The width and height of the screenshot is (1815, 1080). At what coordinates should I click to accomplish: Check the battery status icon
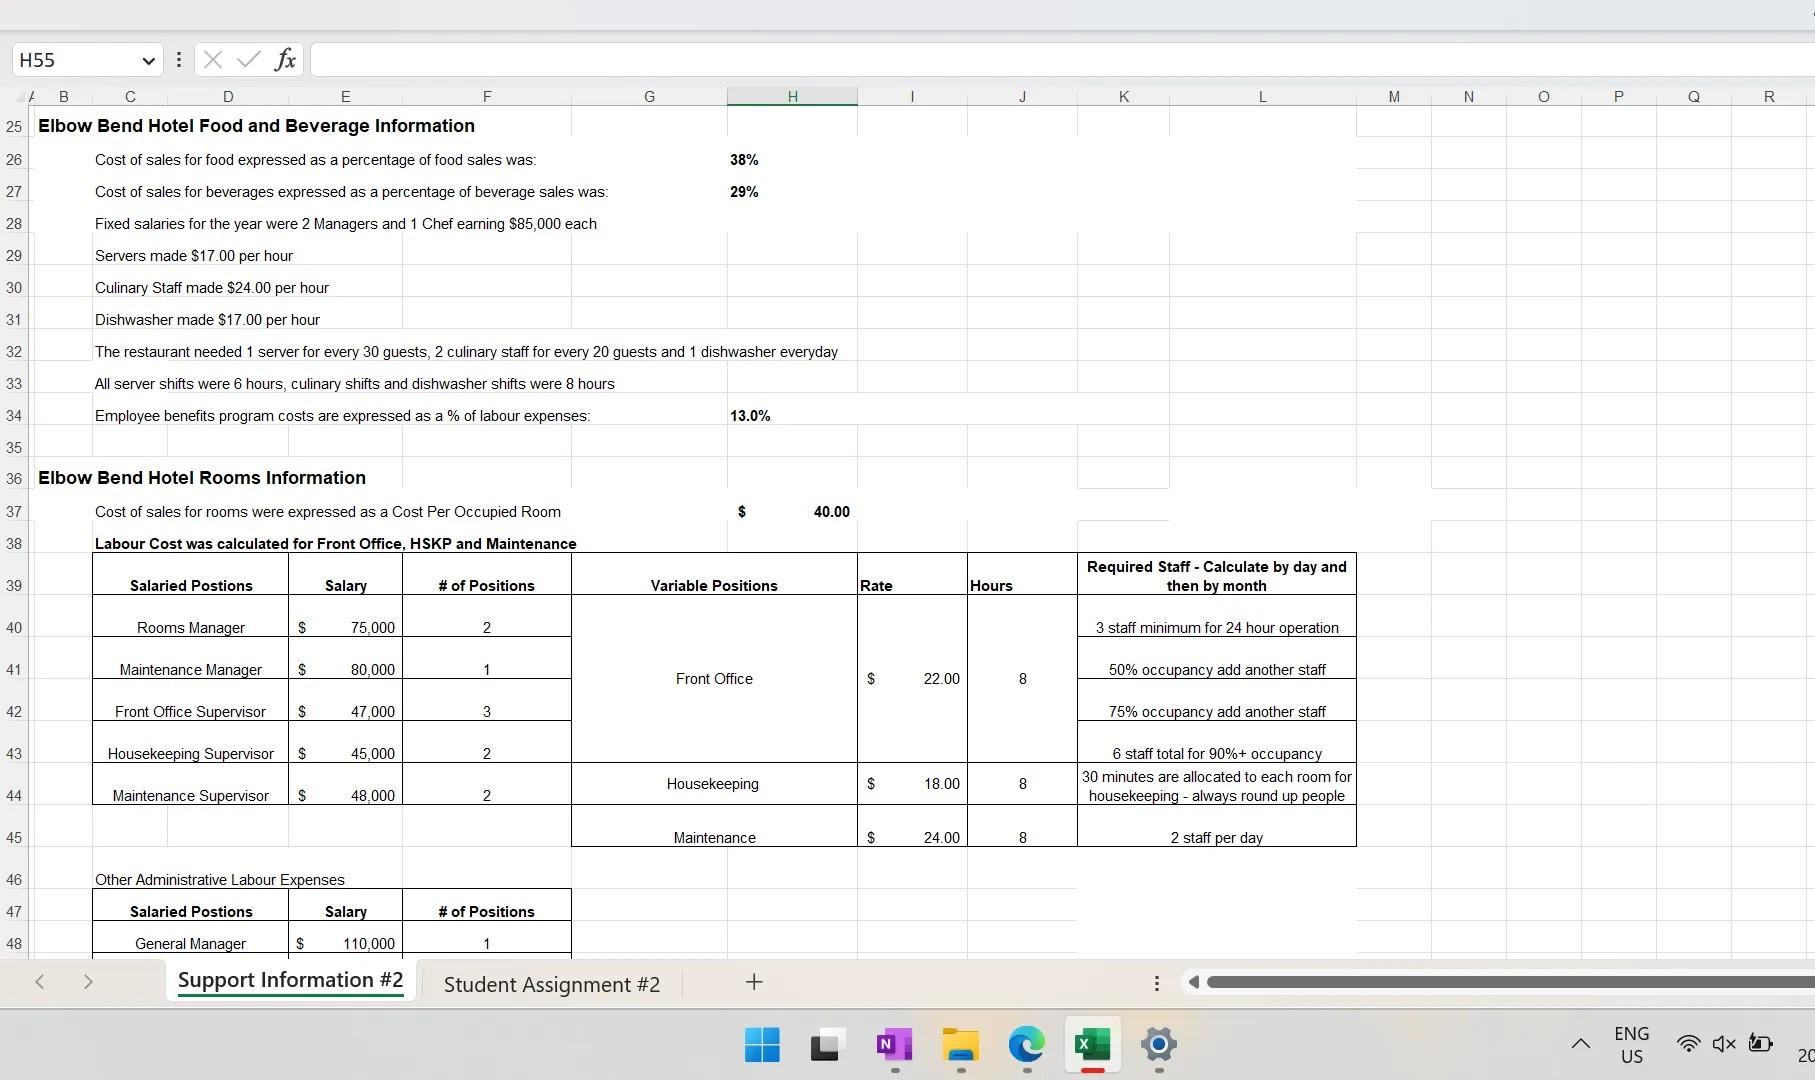(1760, 1044)
